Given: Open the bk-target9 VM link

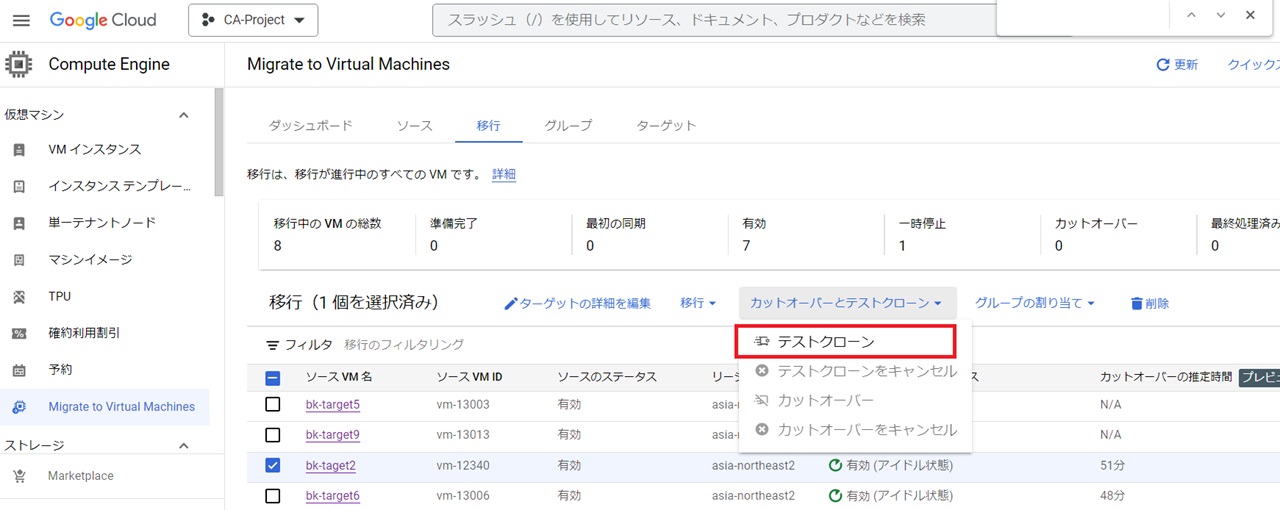Looking at the screenshot, I should pos(333,435).
